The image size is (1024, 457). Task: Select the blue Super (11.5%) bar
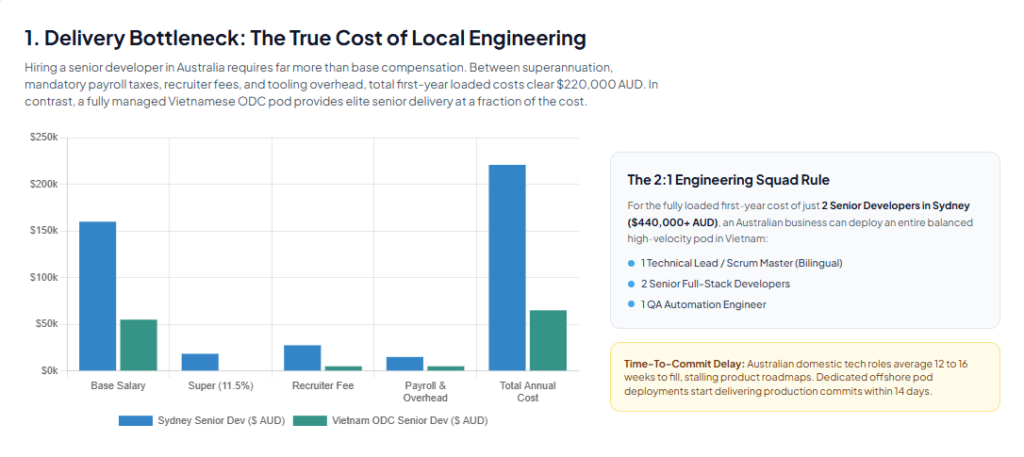point(200,362)
